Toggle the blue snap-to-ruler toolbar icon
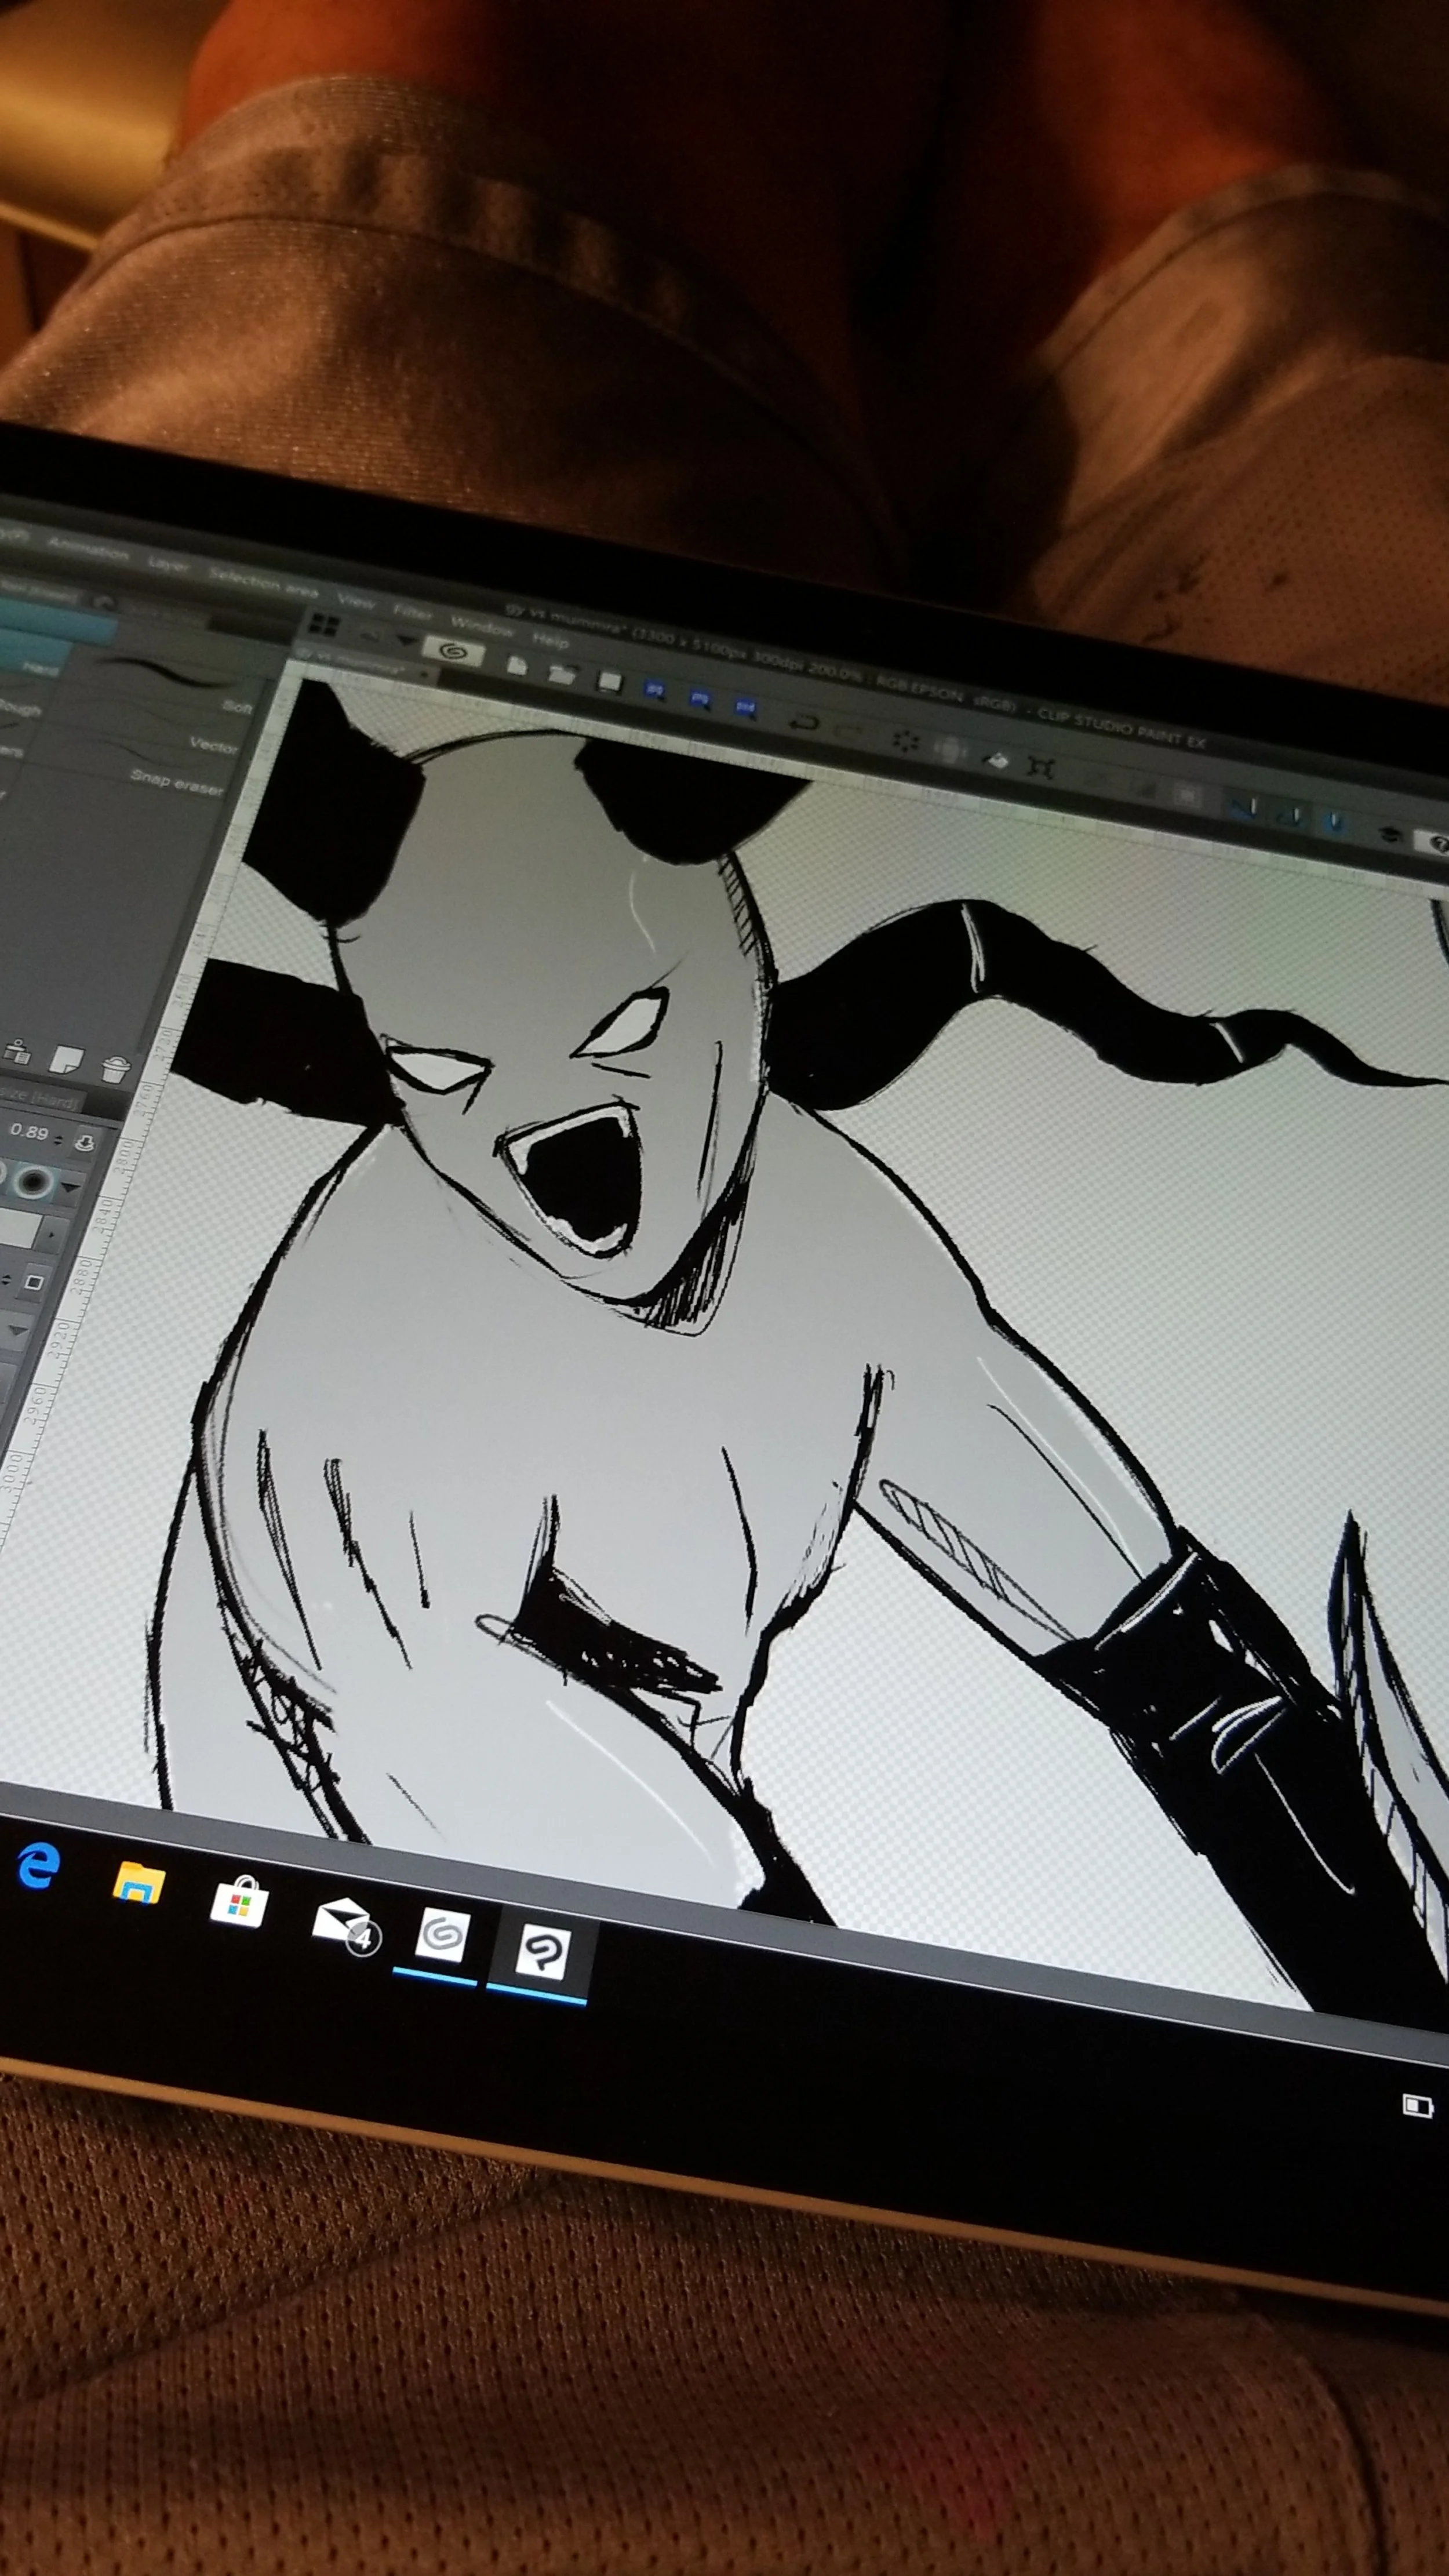This screenshot has height=2576, width=1449. coord(1243,809)
